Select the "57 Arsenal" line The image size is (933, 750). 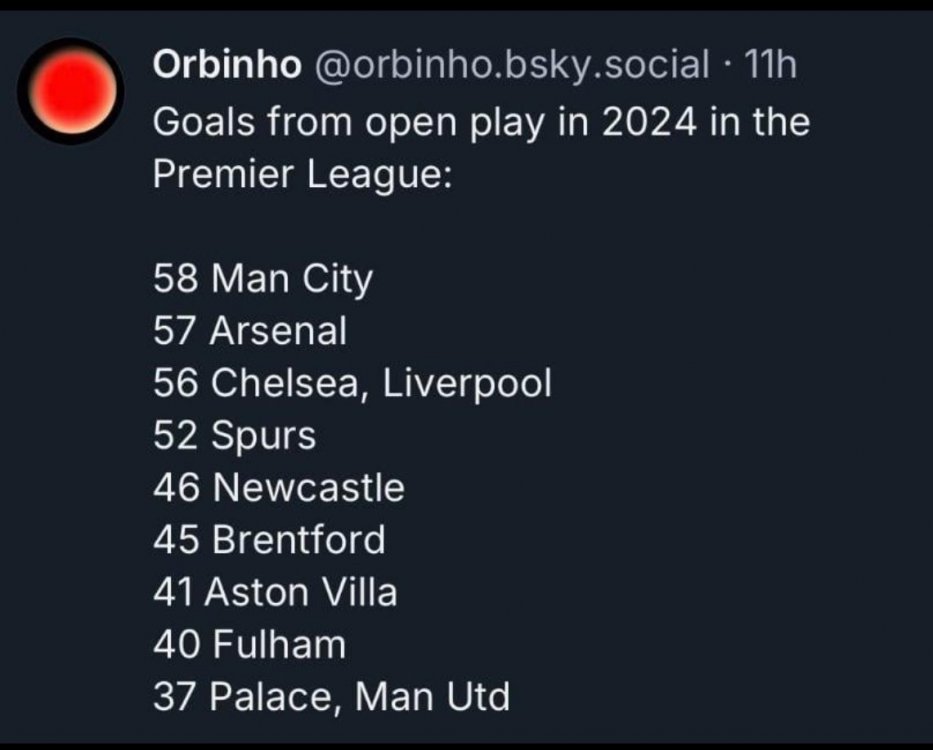(x=250, y=330)
